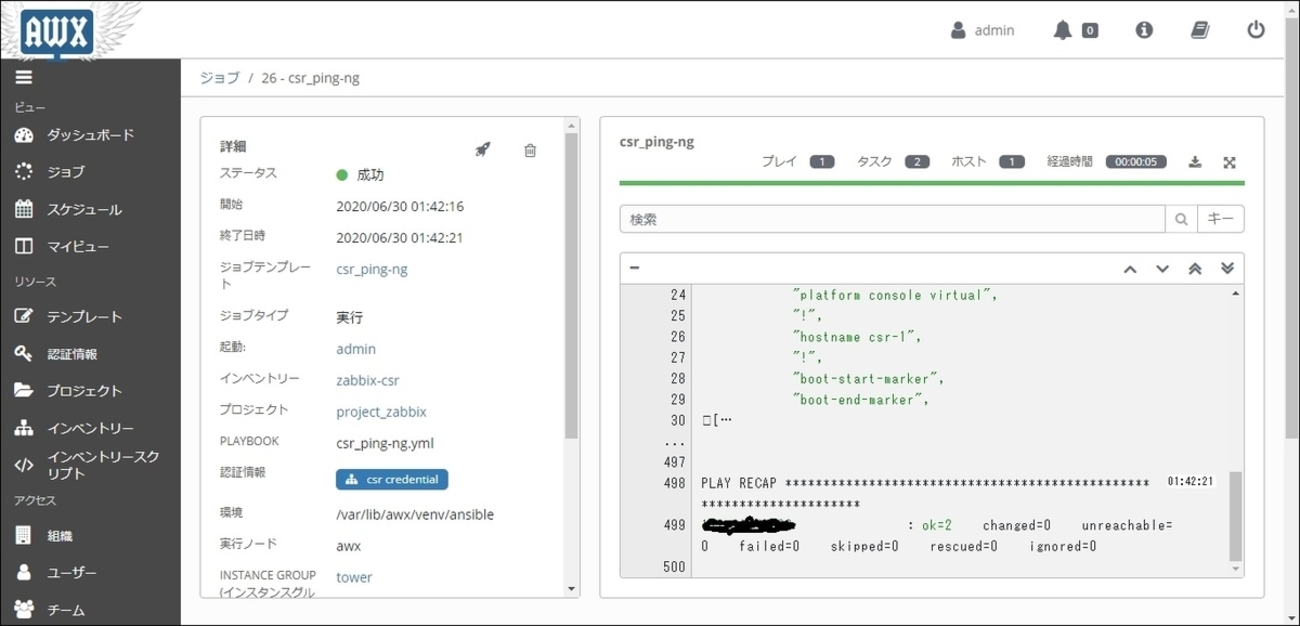Viewport: 1300px width, 626px height.
Task: Jump to the bottom of output
Action: coord(1228,268)
